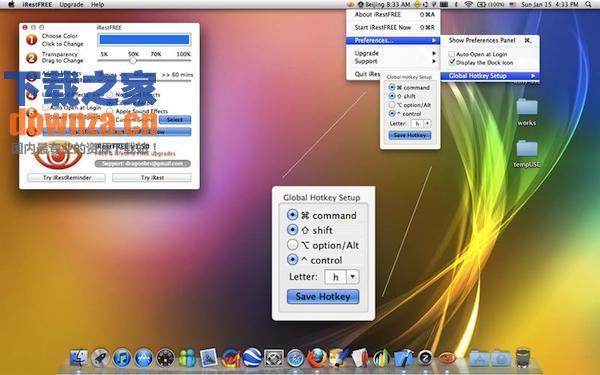Click Beijing 8:33 AM world clock text
600x375 pixels.
[x=387, y=5]
